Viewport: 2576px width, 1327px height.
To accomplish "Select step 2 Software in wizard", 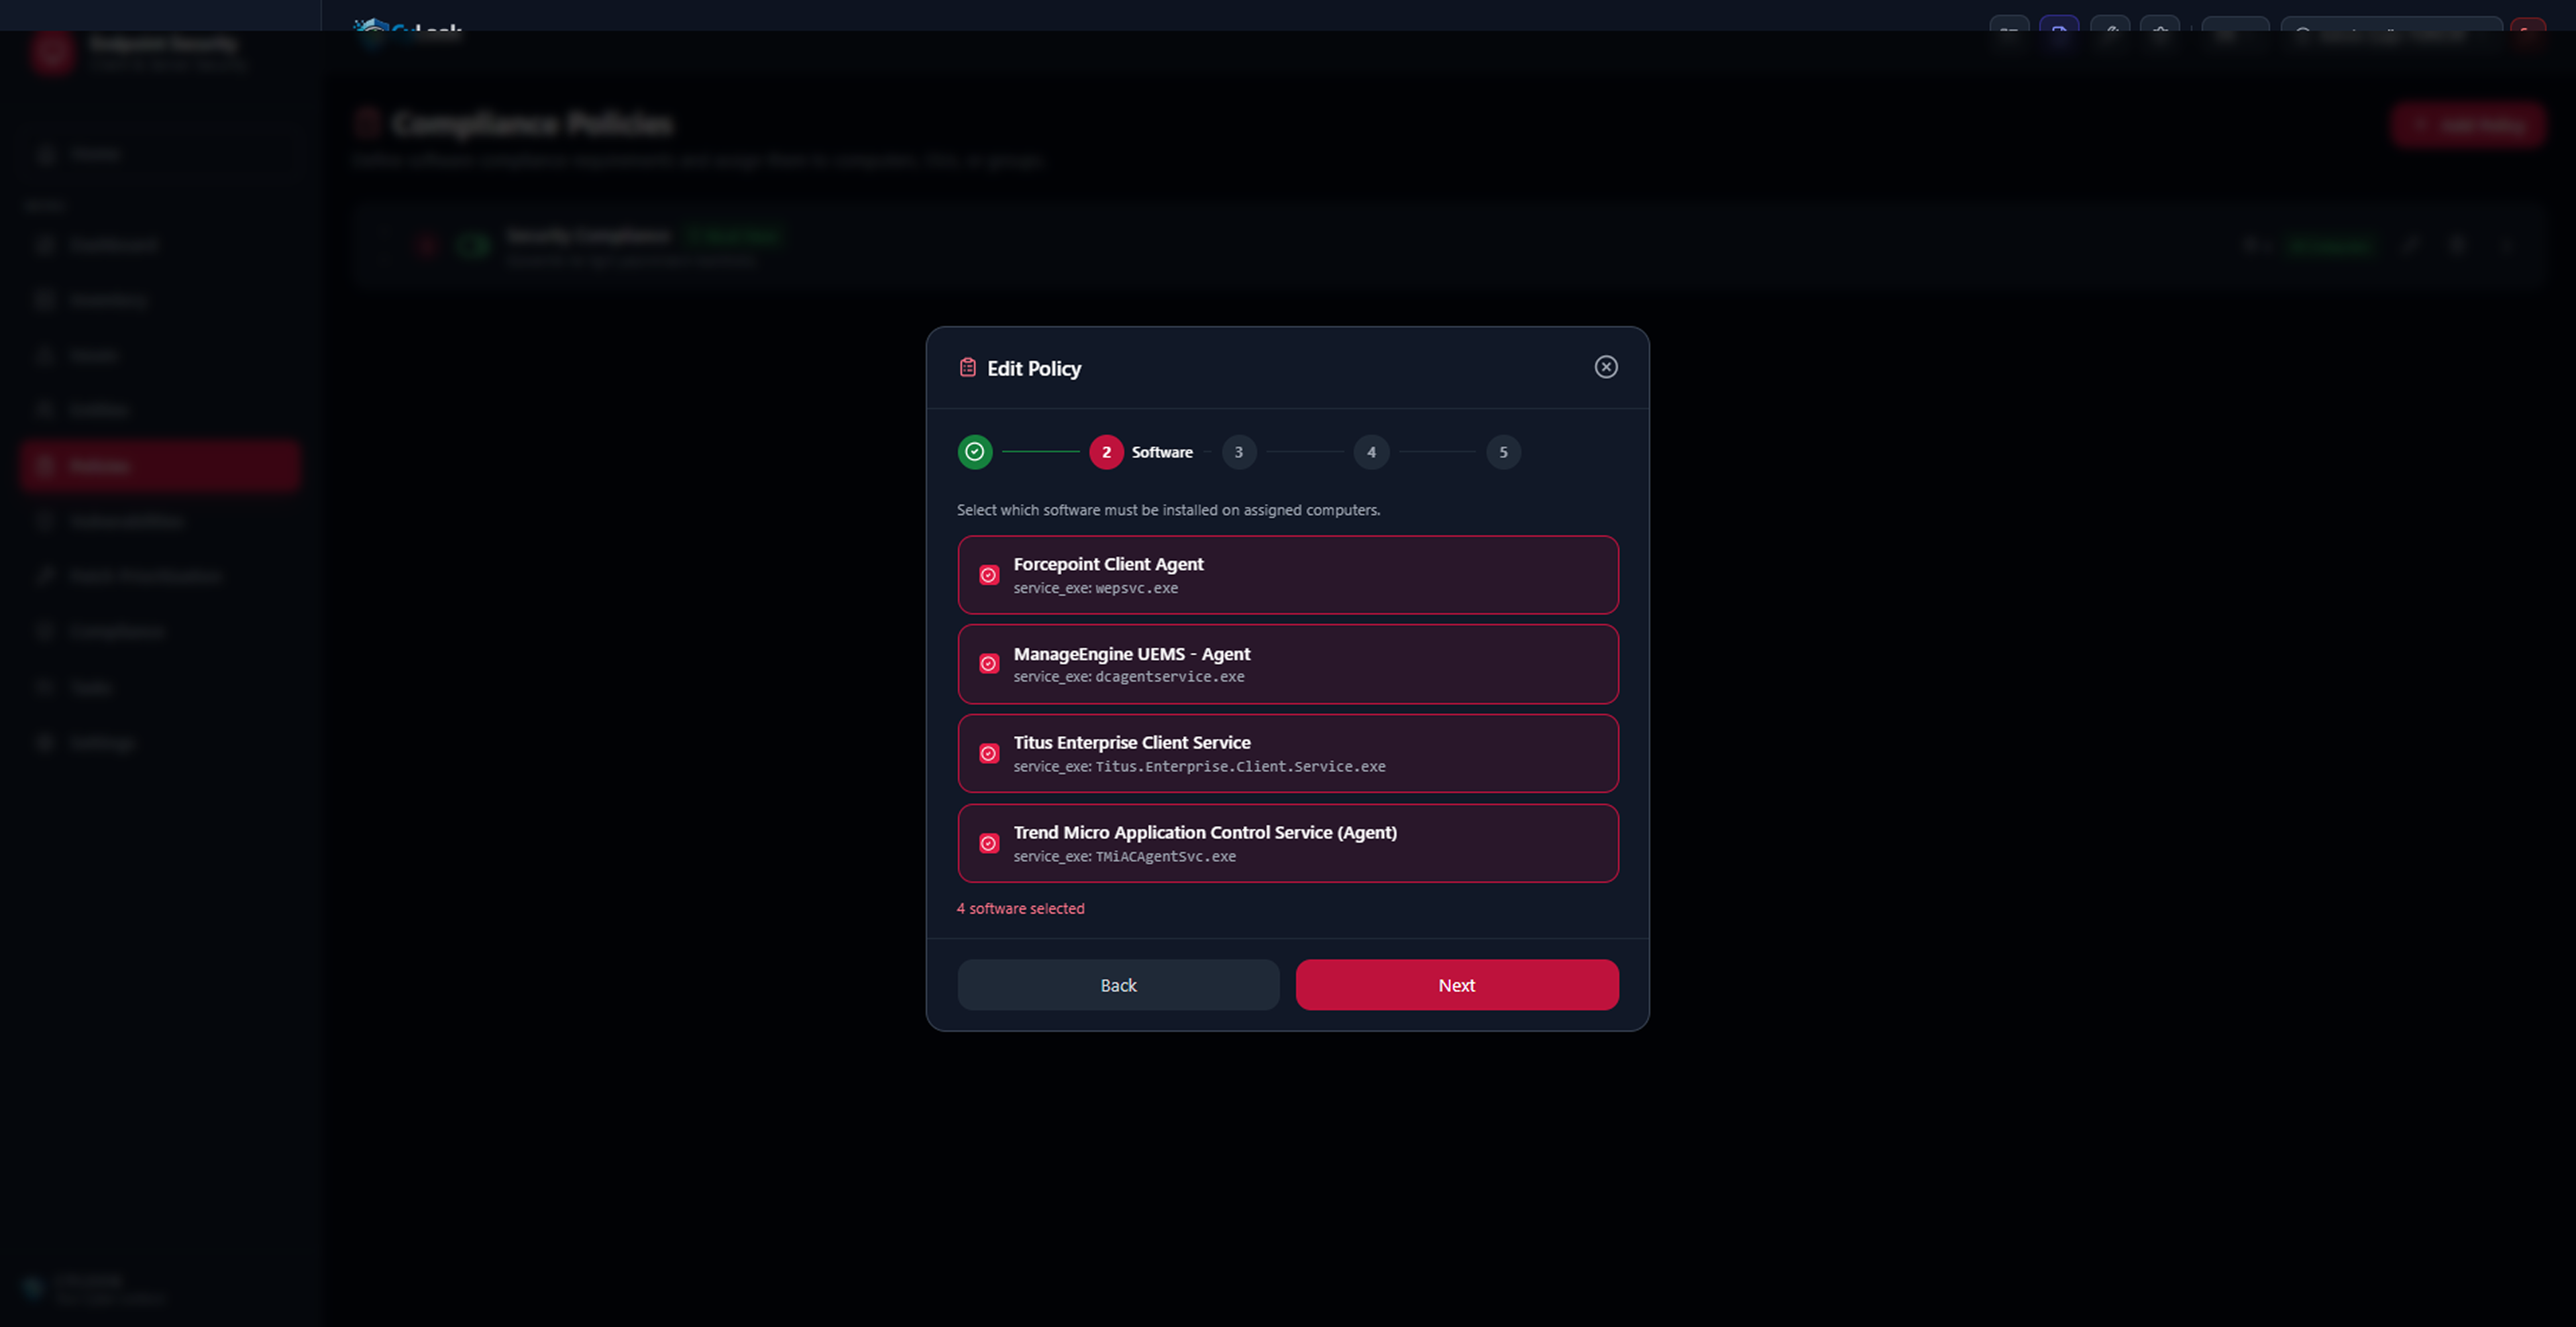I will coord(1106,452).
